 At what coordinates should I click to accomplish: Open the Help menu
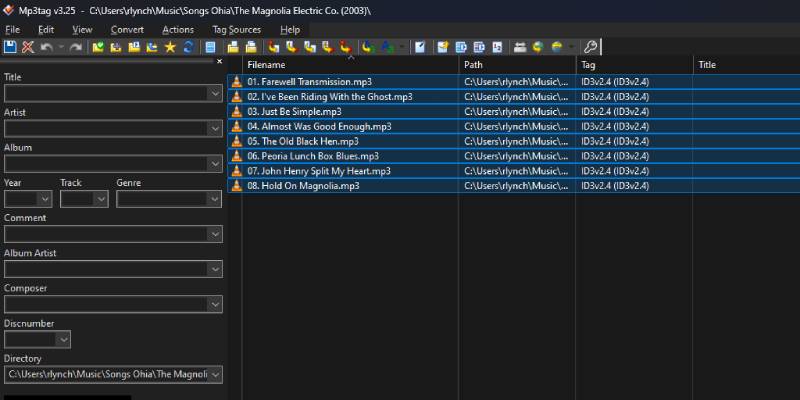click(290, 30)
